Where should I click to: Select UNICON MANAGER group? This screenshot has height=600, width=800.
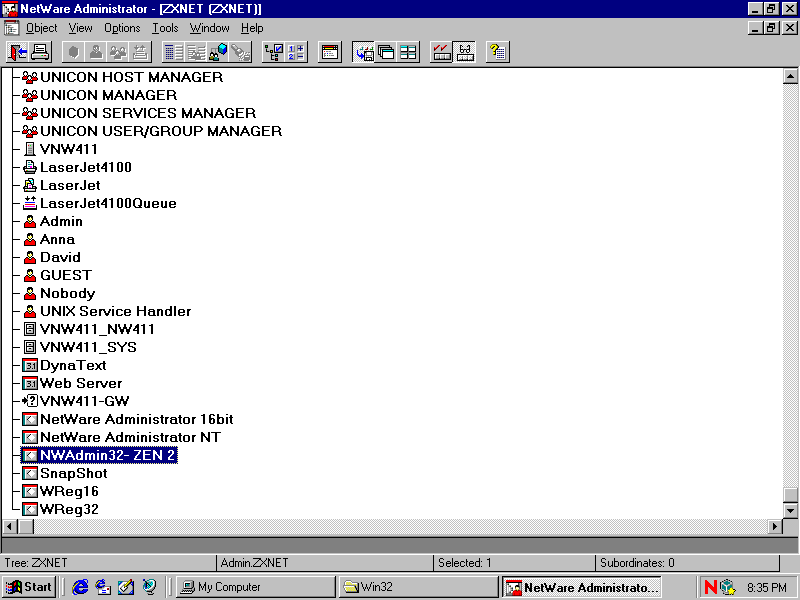pyautogui.click(x=109, y=95)
